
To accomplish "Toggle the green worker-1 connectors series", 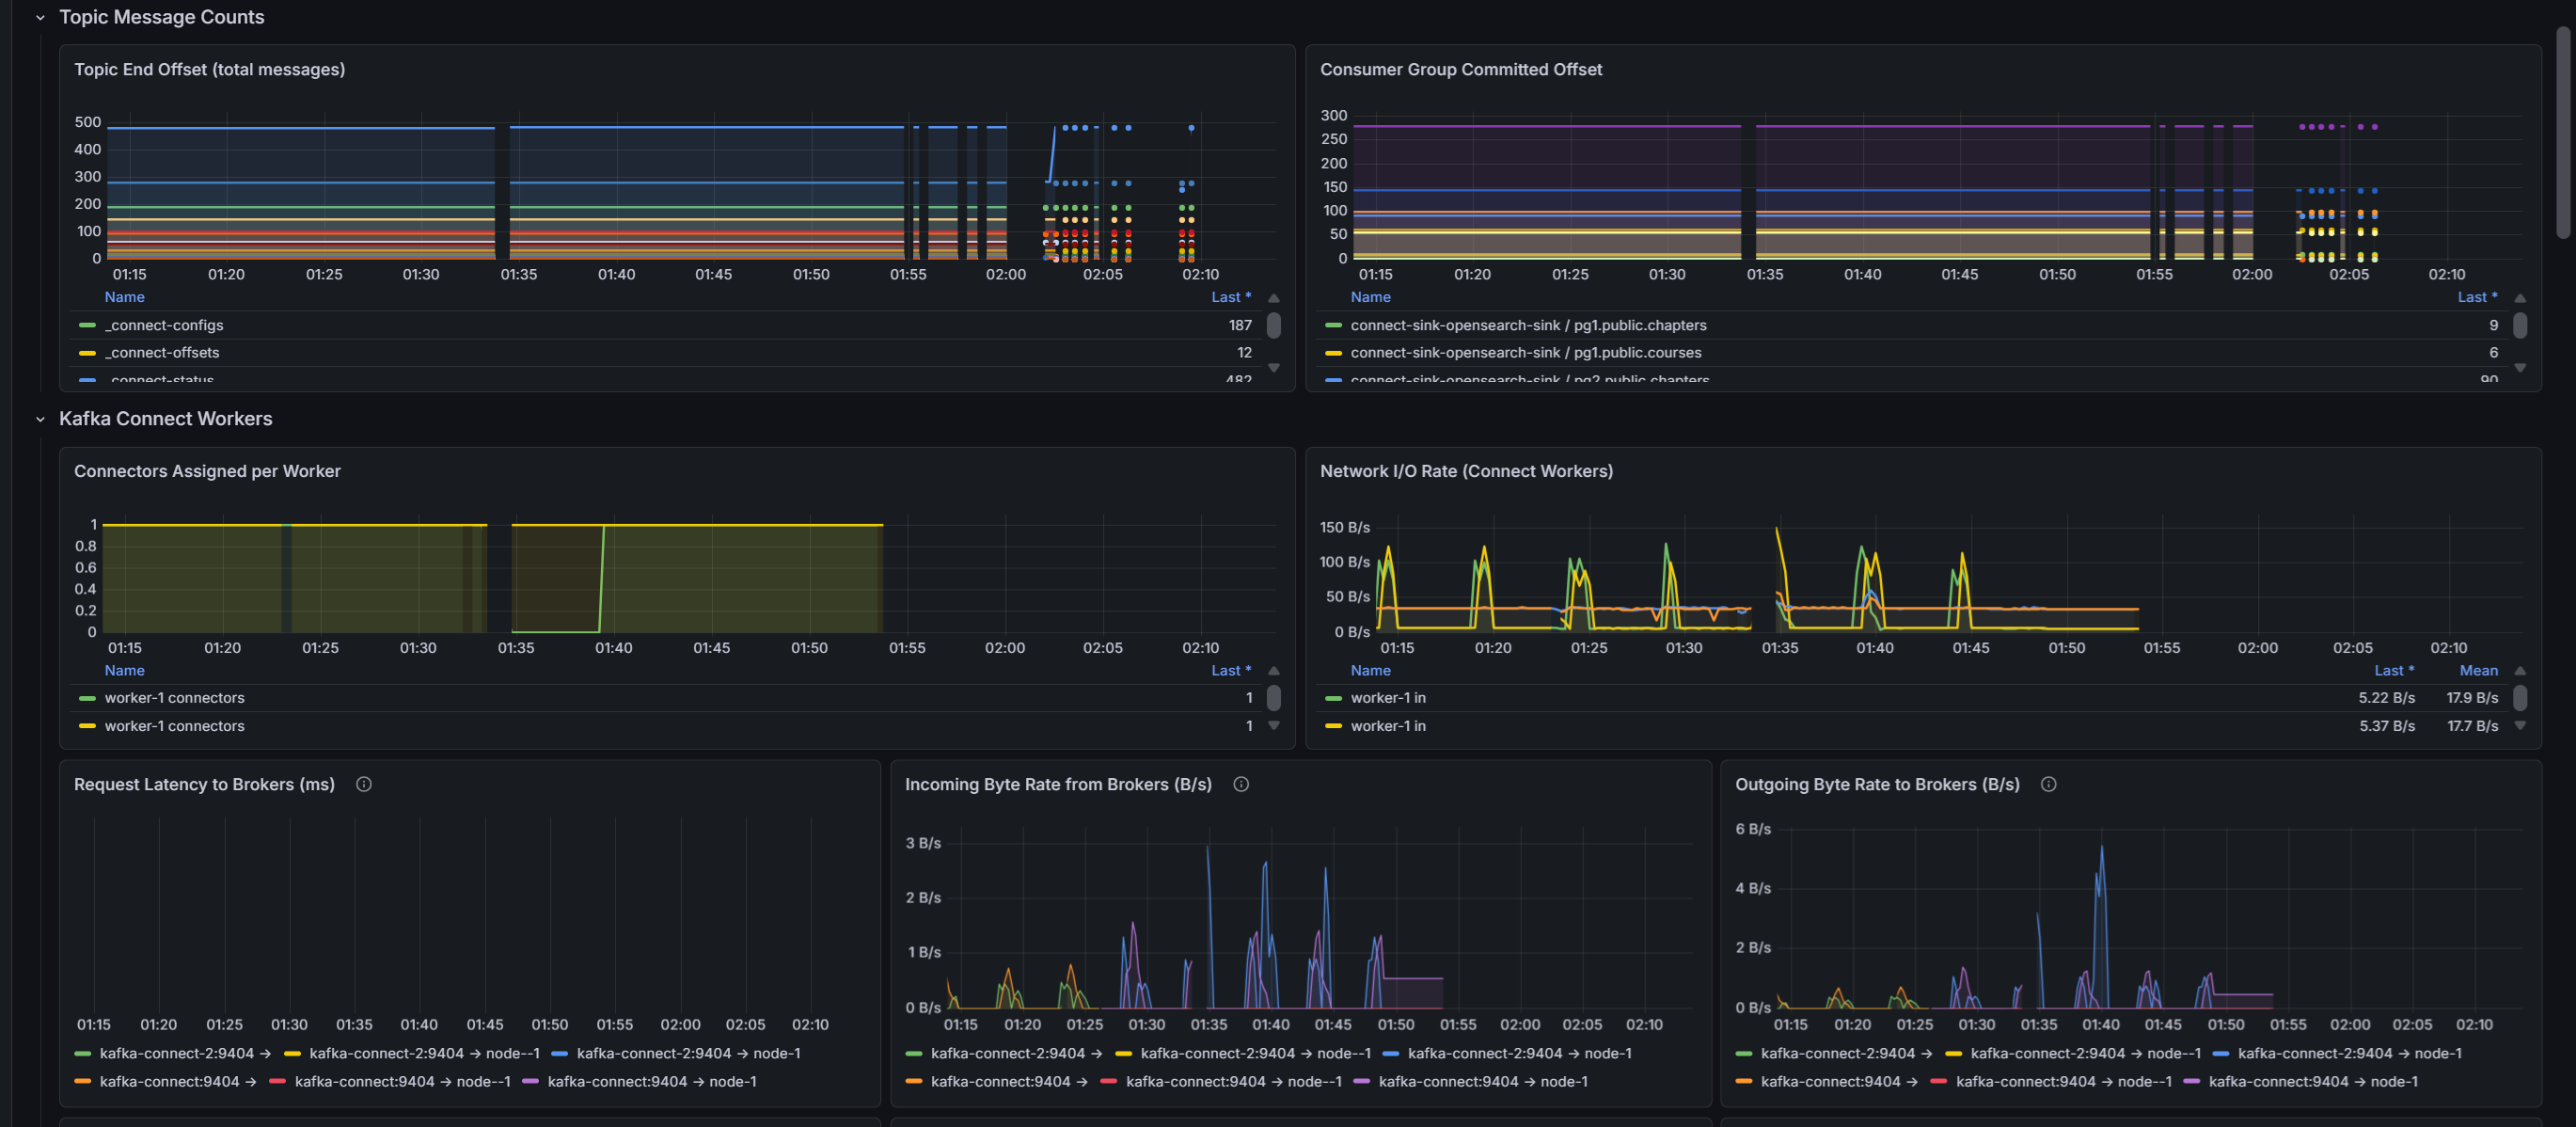I will click(174, 698).
